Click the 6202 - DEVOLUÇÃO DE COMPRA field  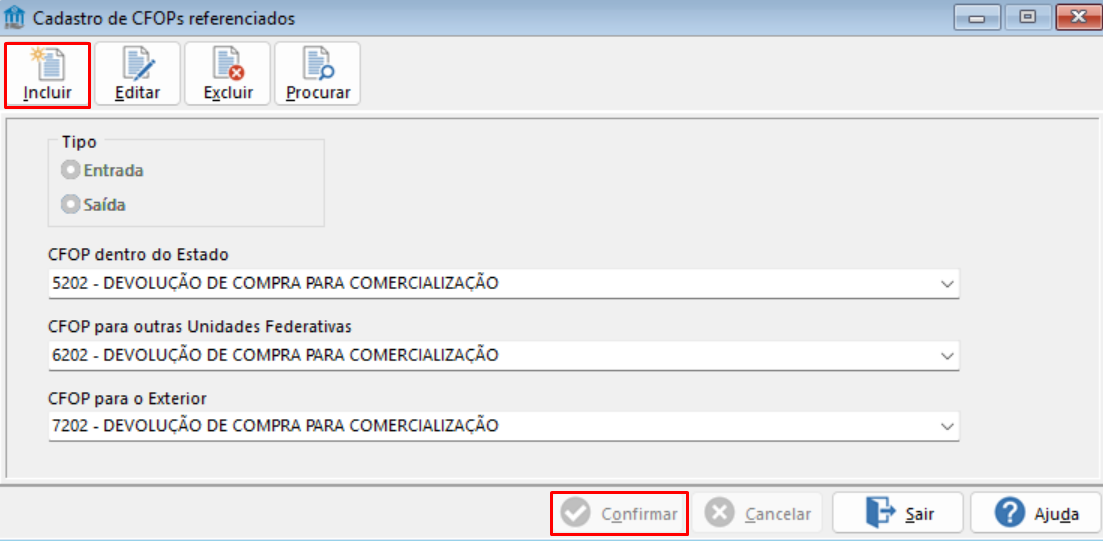[x=504, y=355]
